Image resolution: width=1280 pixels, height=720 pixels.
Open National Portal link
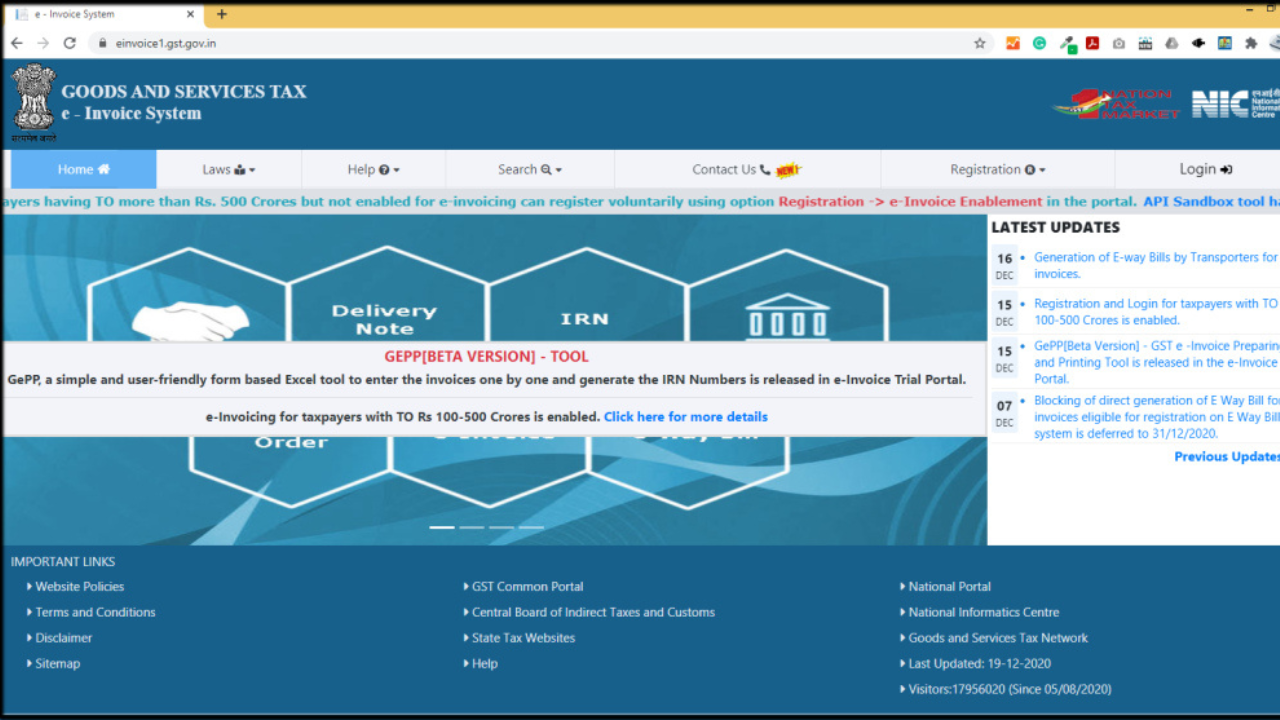[950, 587]
